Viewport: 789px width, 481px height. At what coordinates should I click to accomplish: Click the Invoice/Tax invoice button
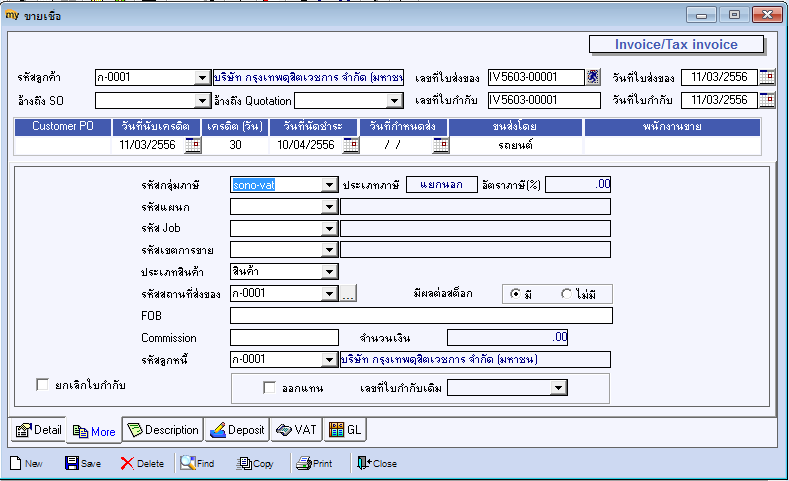(x=676, y=44)
